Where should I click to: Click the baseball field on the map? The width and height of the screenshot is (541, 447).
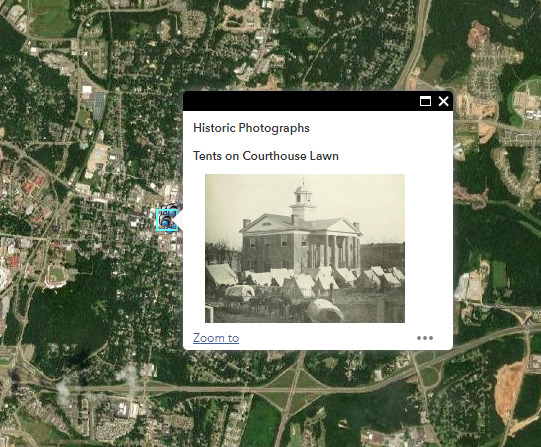tap(56, 275)
